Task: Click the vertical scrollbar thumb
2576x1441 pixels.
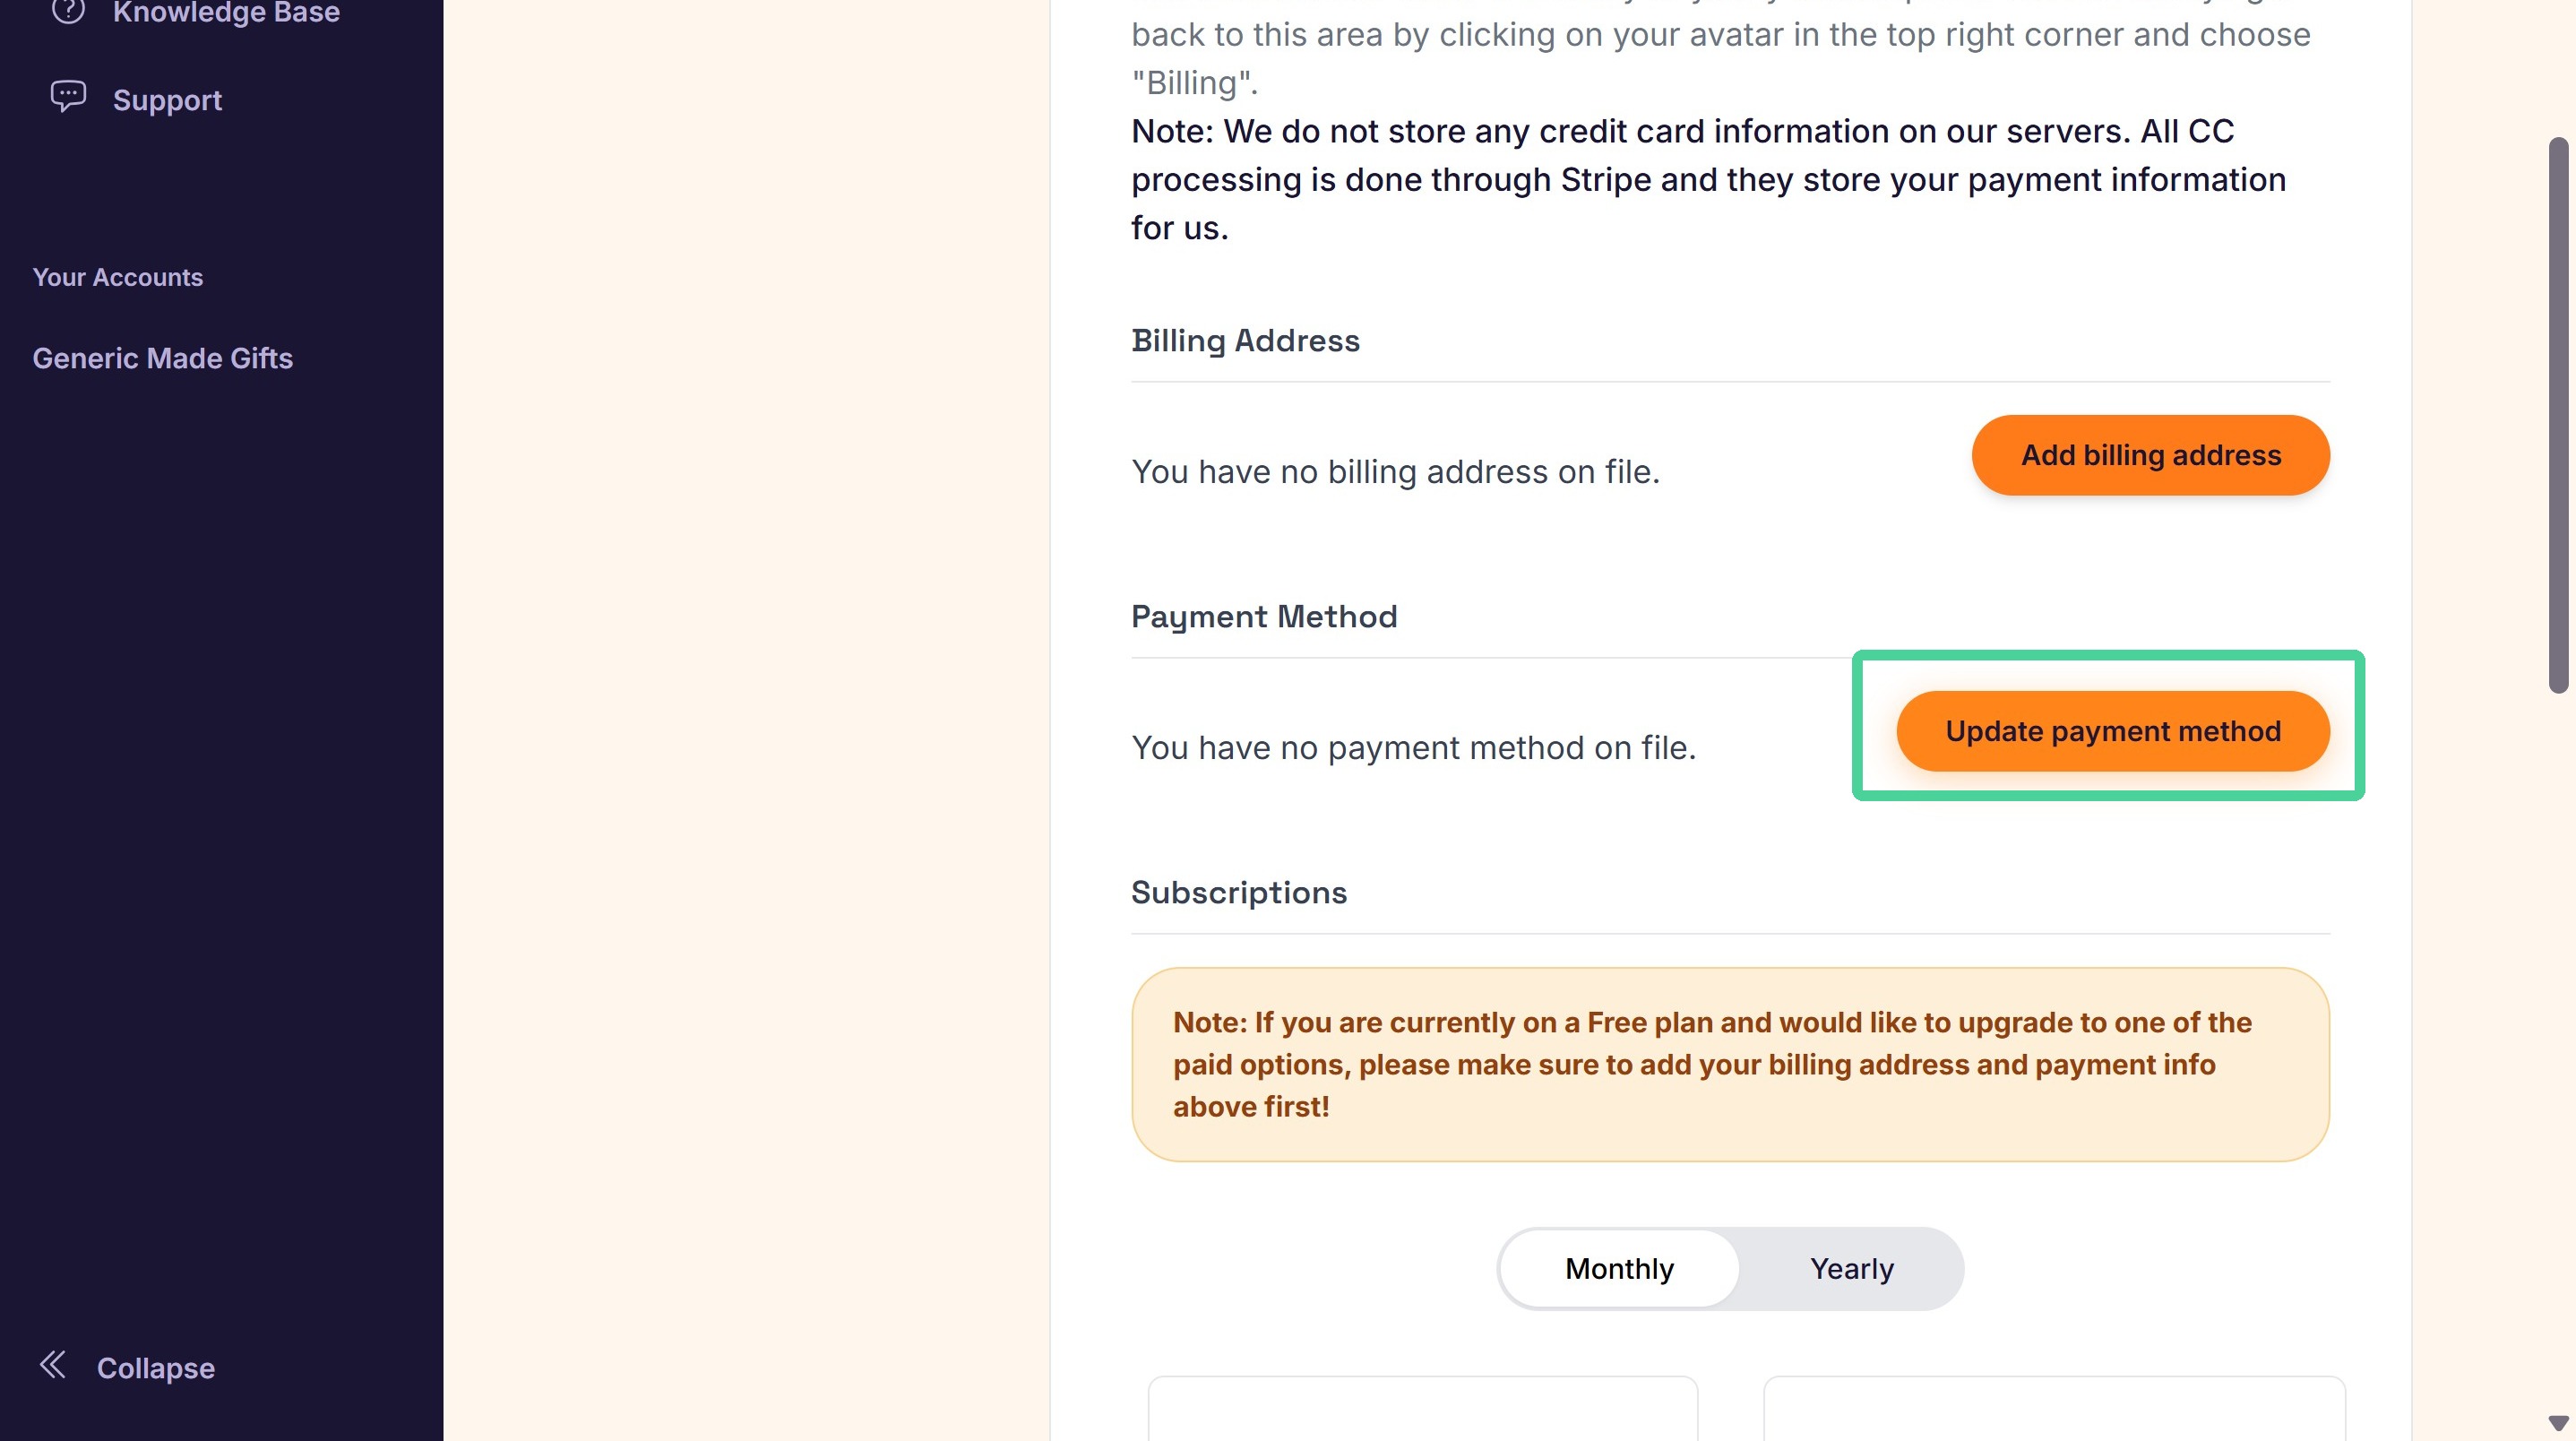Action: [2559, 415]
